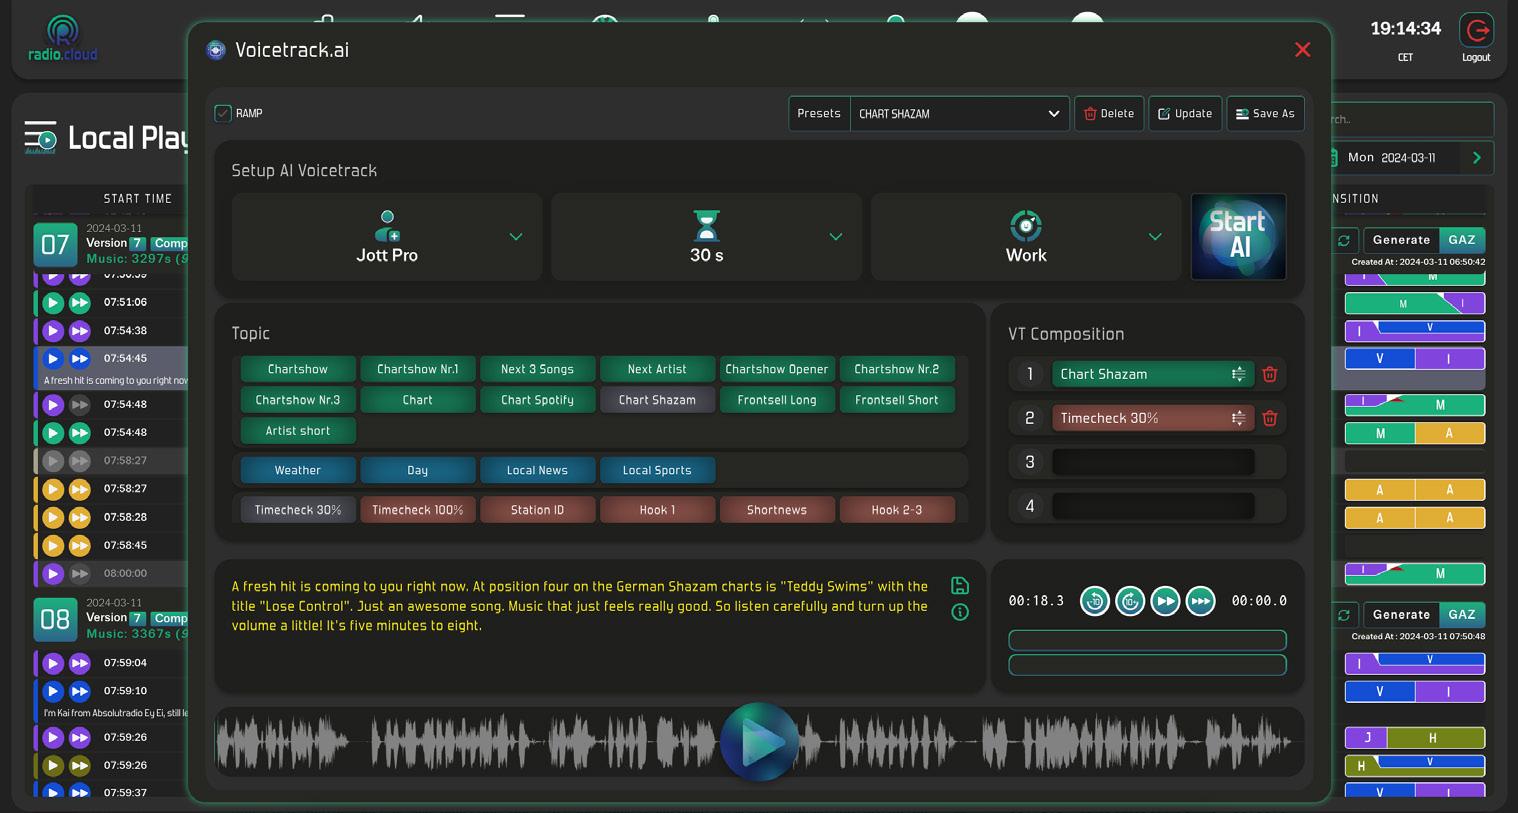Enable the Station ID topic

pos(537,510)
